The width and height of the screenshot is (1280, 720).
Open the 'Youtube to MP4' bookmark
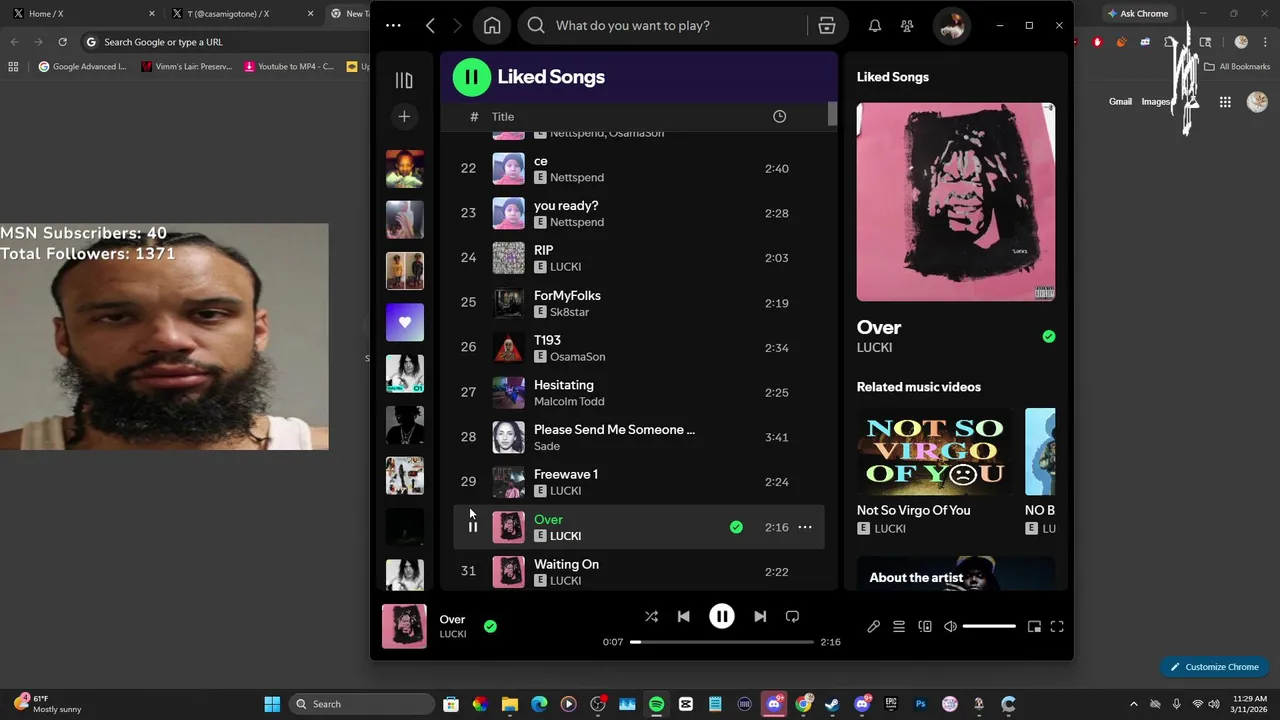pos(288,67)
